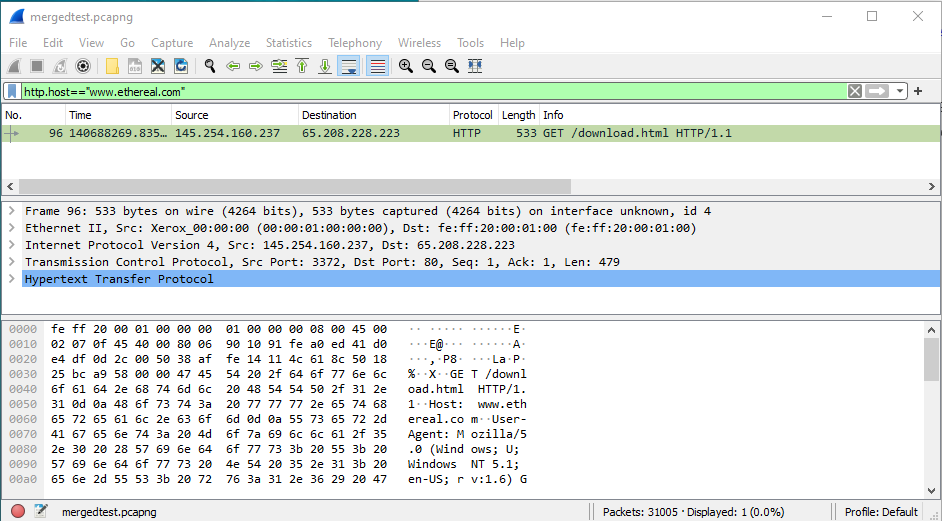Open the Statistics menu
This screenshot has height=521, width=942.
(289, 43)
